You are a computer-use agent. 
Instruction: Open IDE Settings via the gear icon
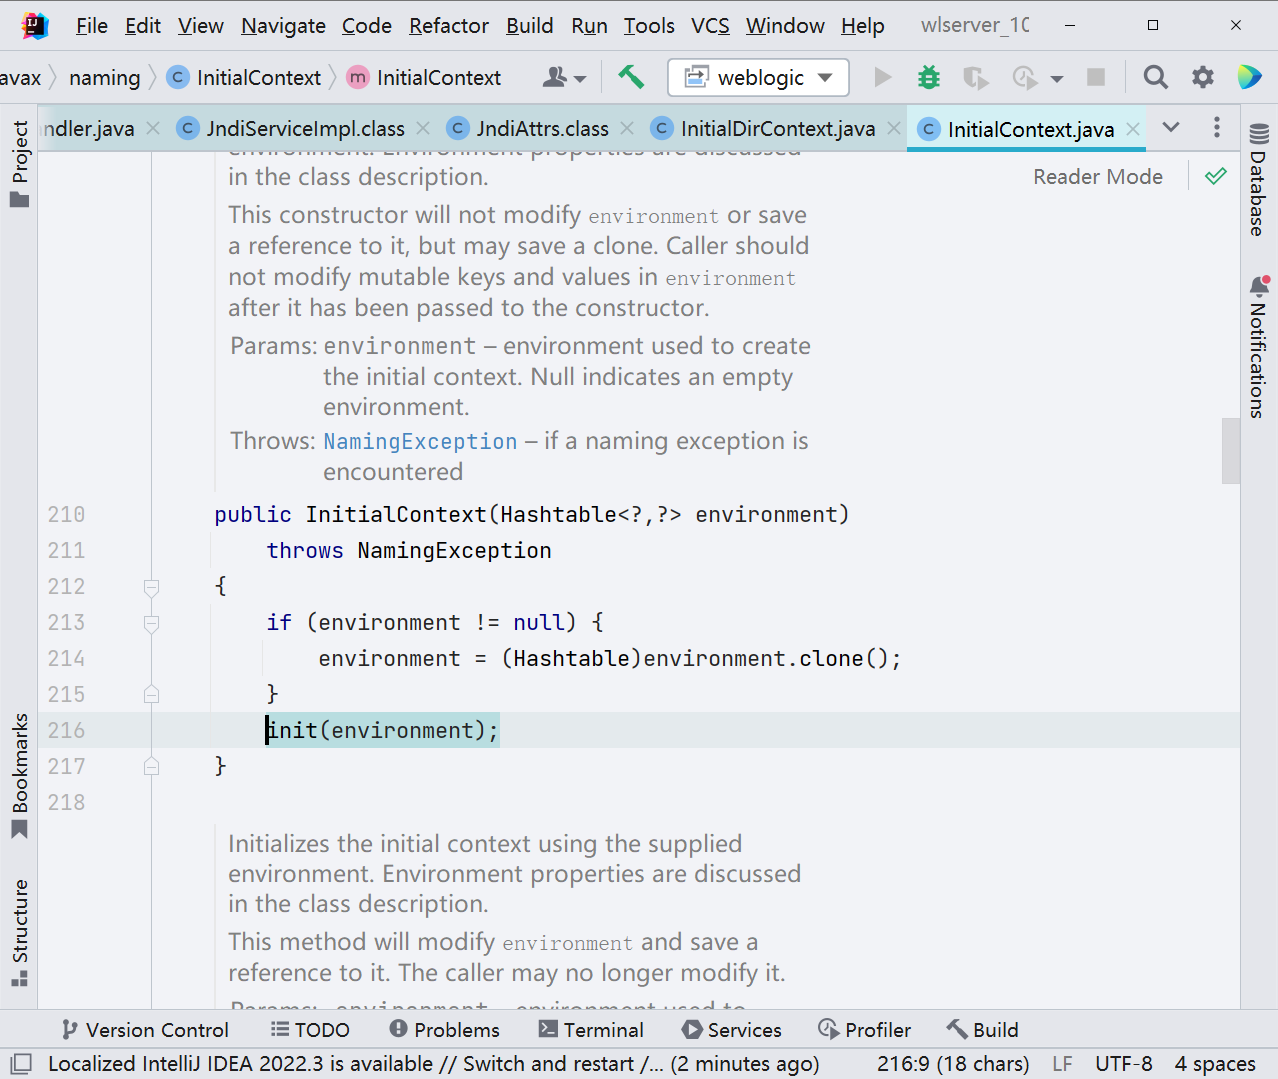pos(1202,77)
